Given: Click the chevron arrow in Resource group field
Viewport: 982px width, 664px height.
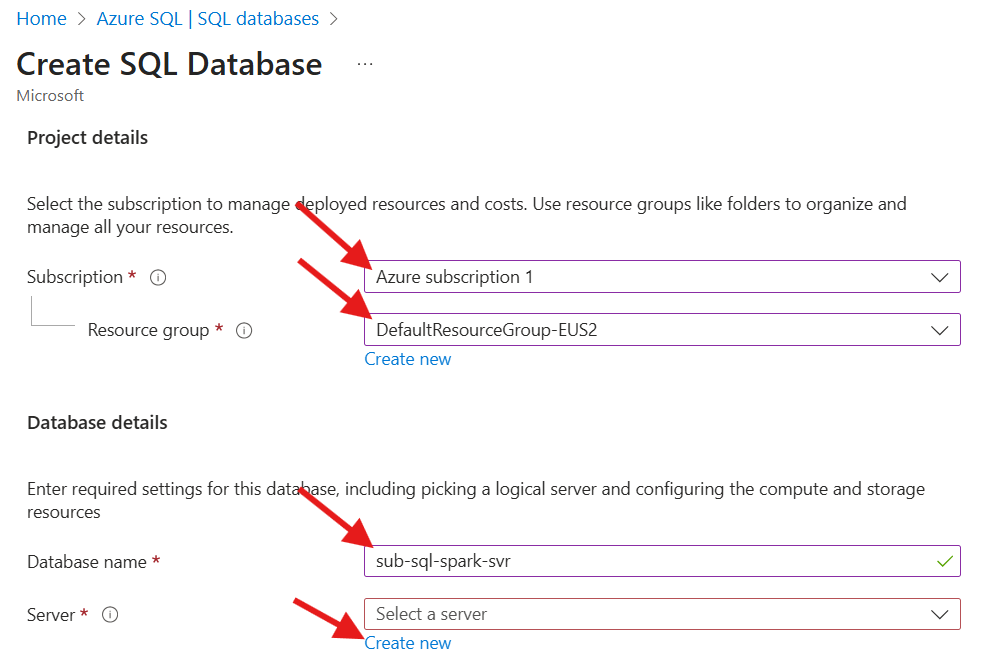Looking at the screenshot, I should (939, 330).
